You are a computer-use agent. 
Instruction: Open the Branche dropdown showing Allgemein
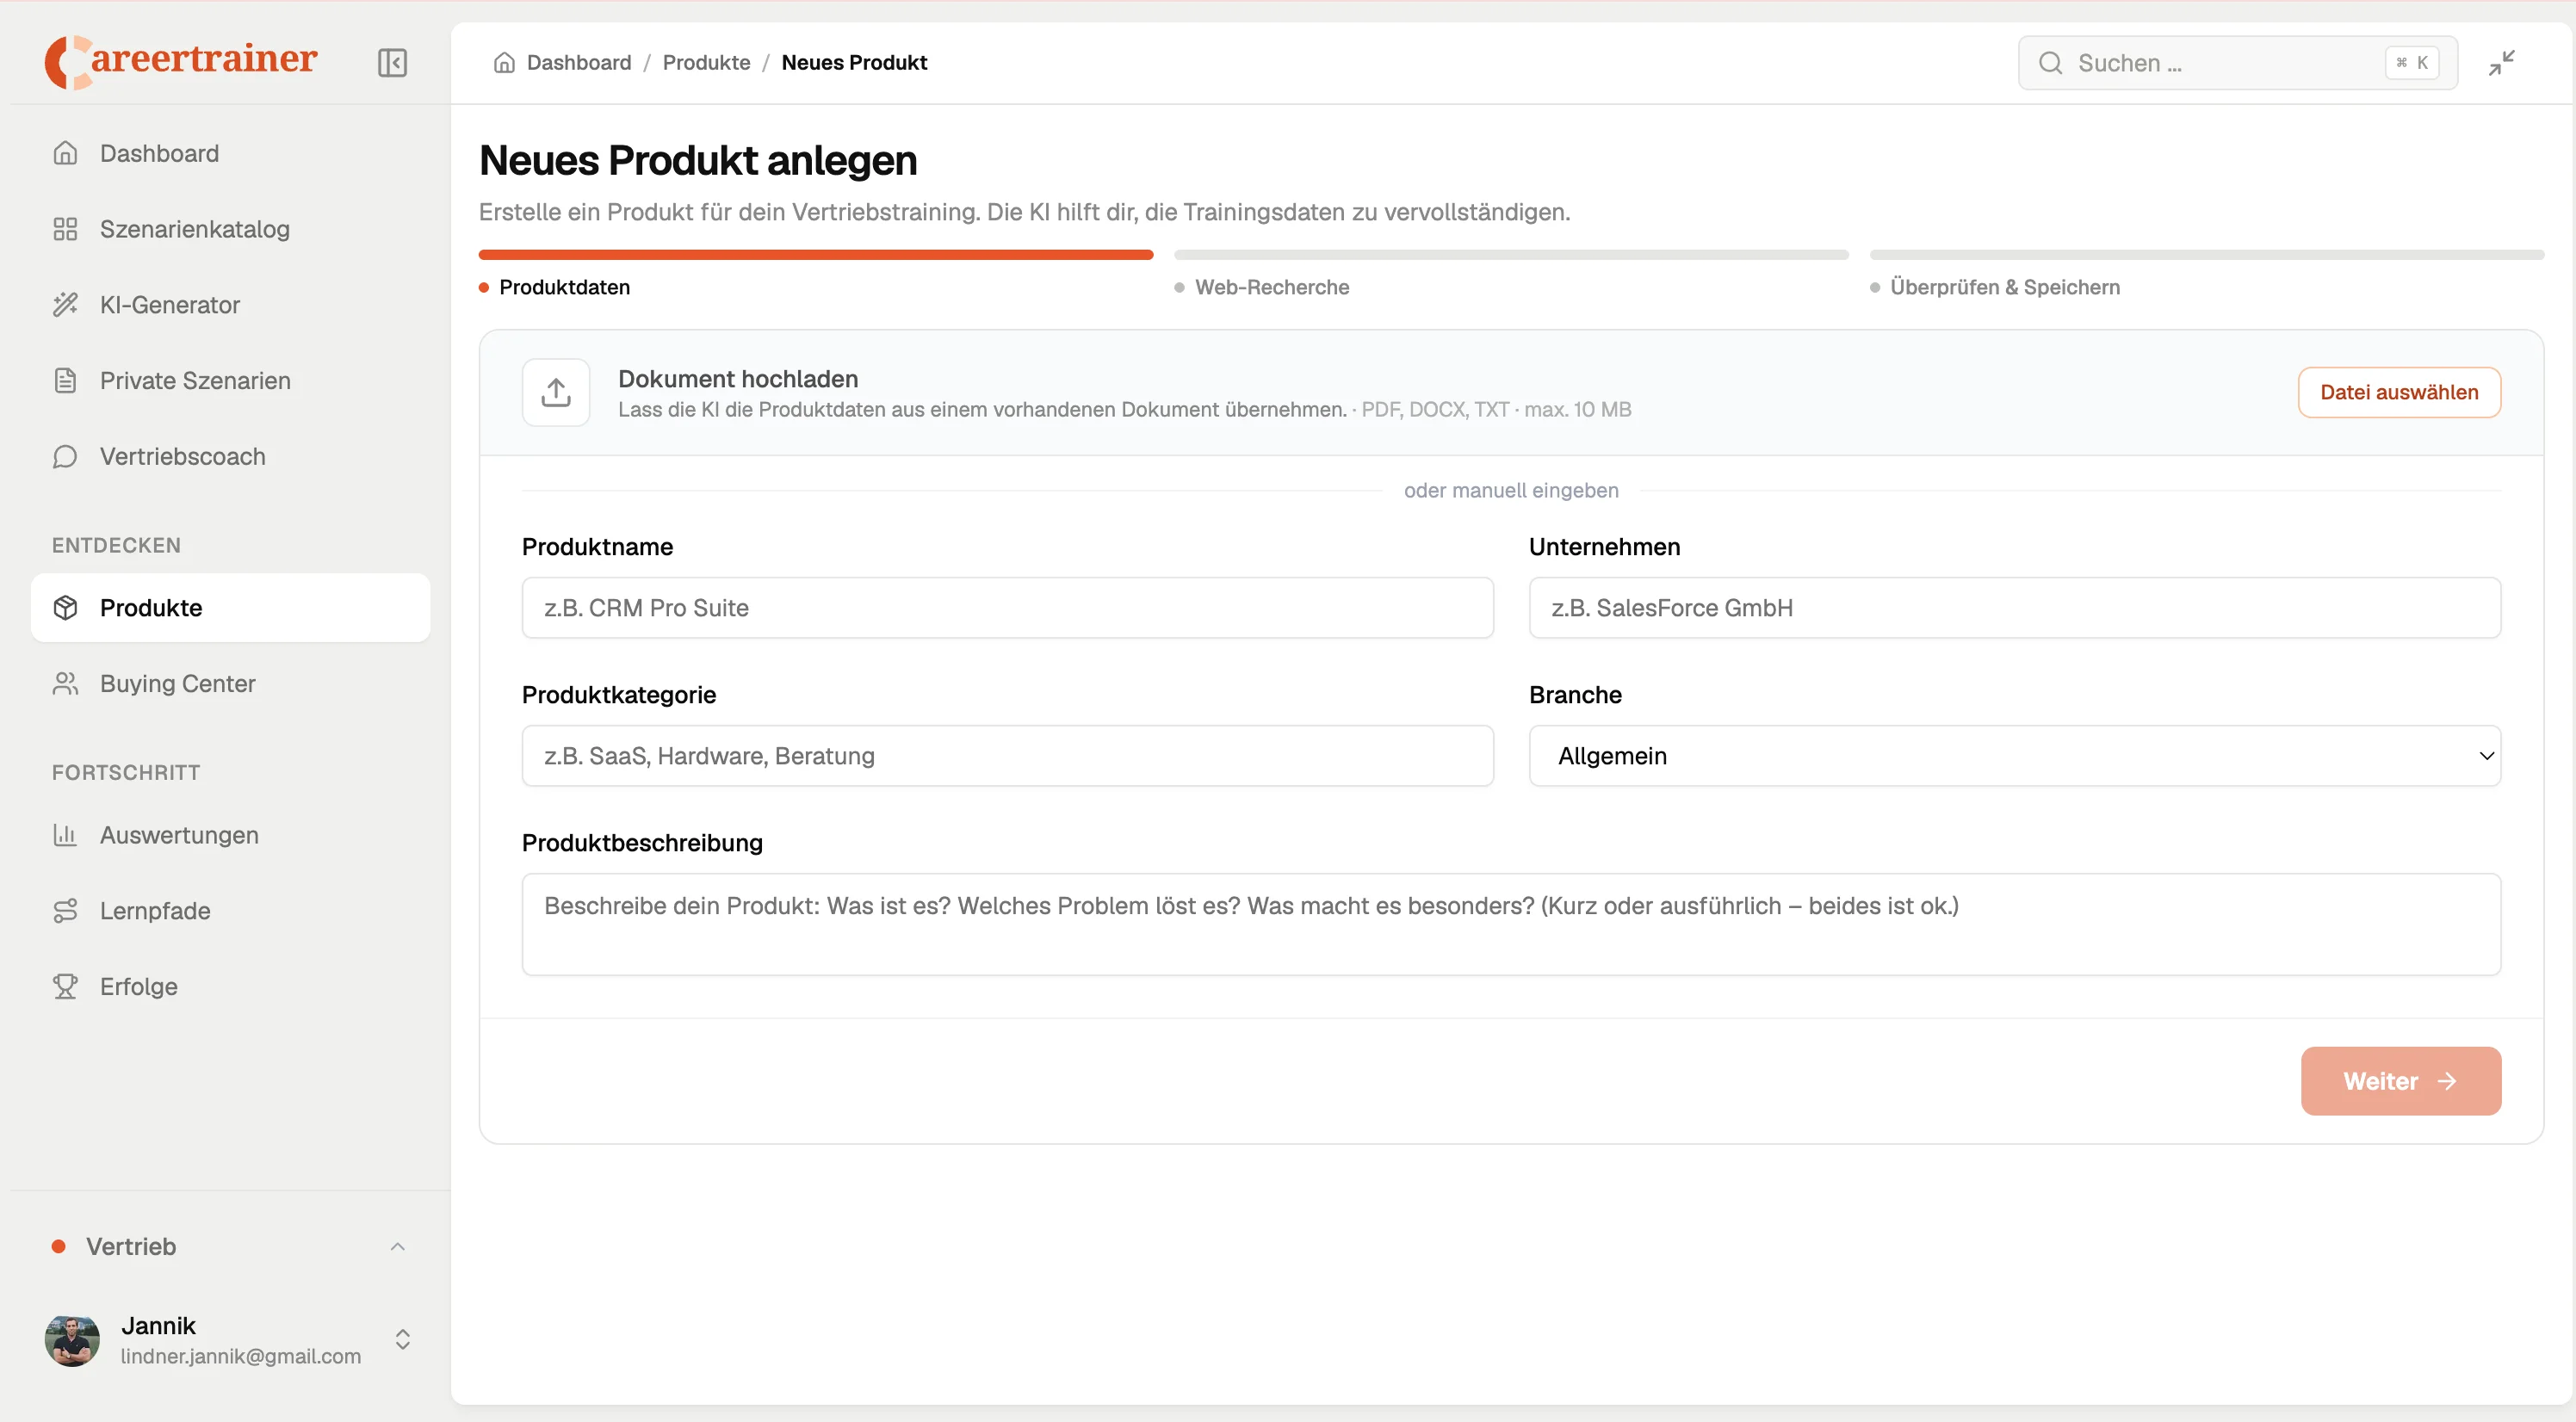click(x=2014, y=756)
